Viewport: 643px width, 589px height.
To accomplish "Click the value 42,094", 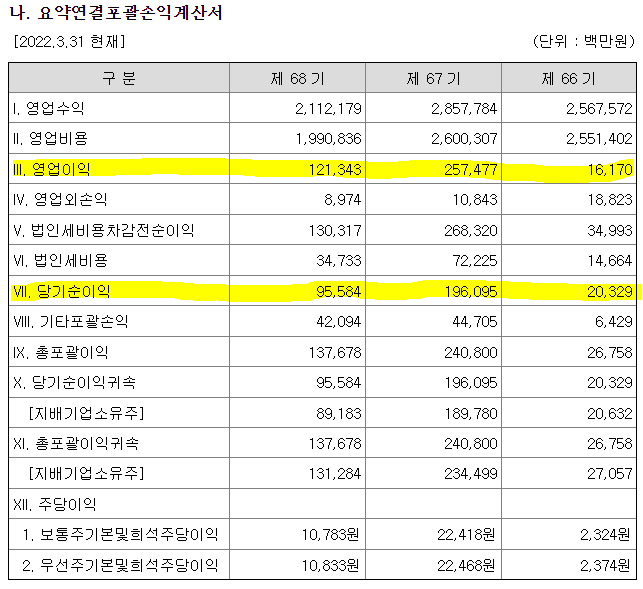I will pyautogui.click(x=339, y=322).
